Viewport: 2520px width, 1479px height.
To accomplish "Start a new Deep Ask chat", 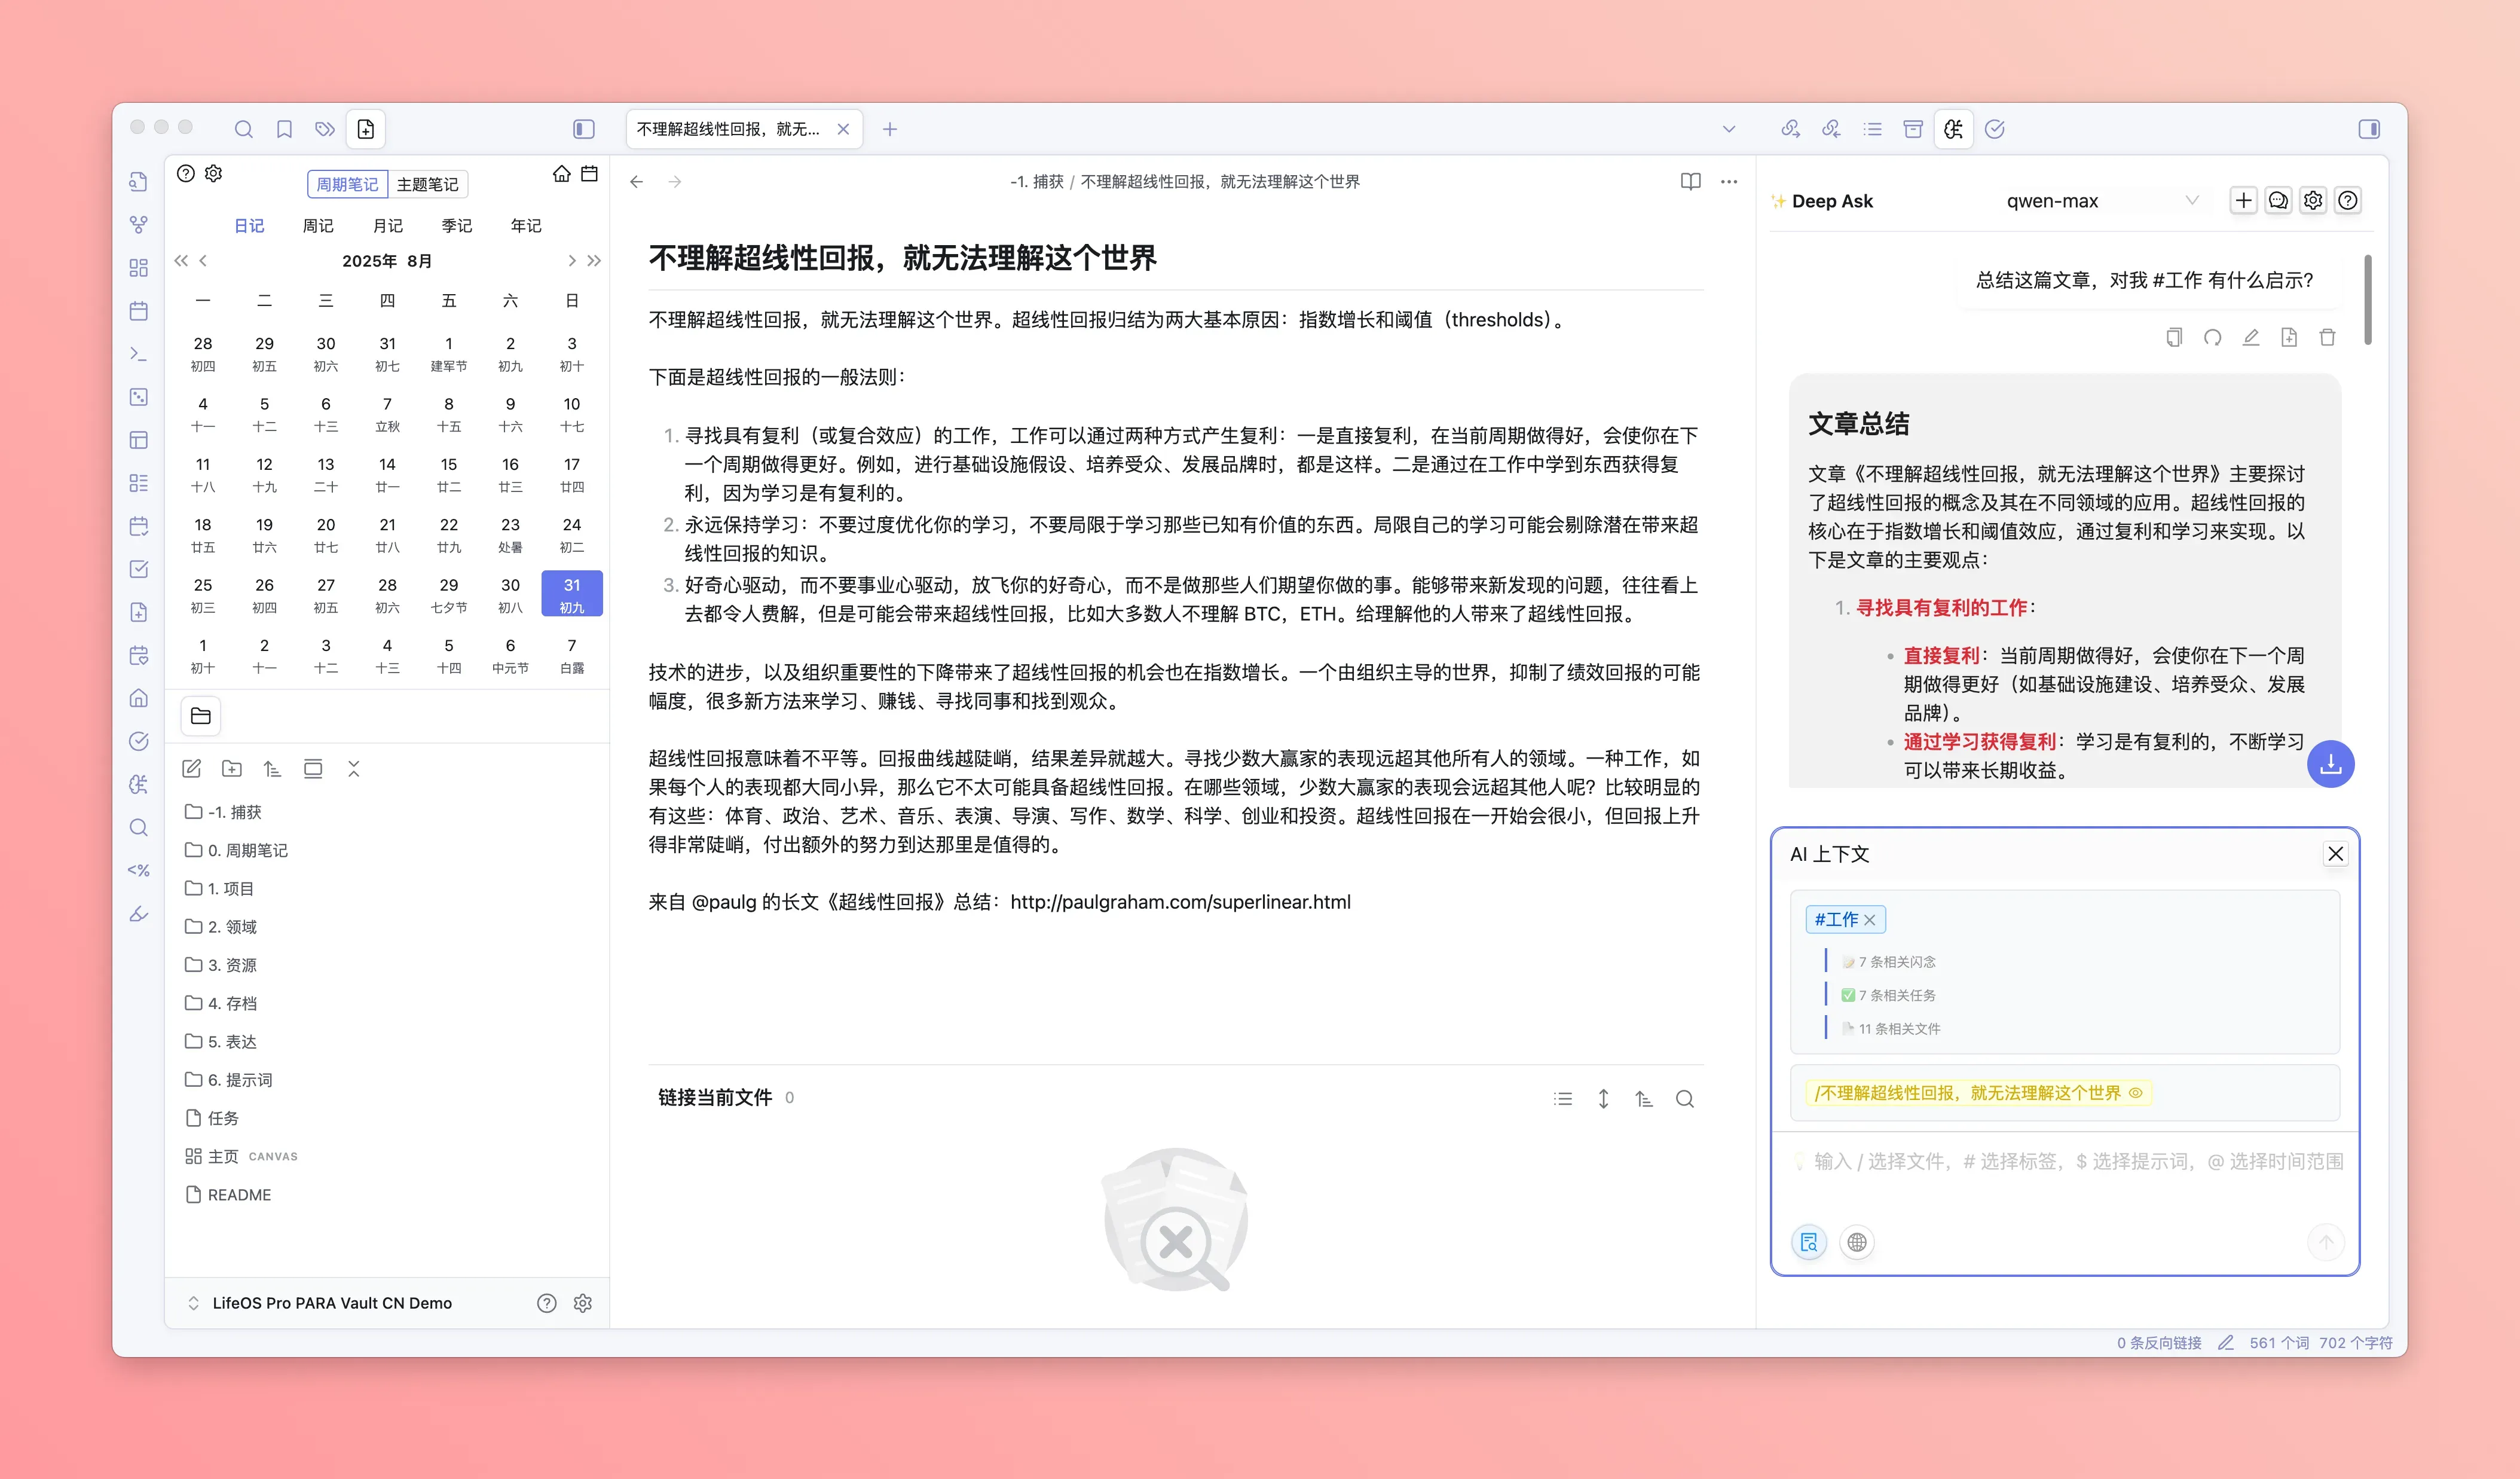I will (x=2243, y=201).
